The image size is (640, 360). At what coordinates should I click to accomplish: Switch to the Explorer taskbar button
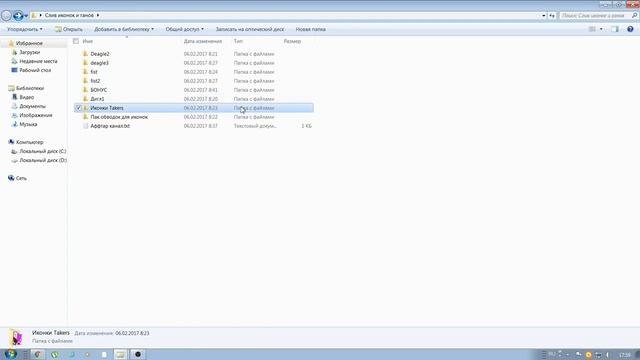click(120, 354)
